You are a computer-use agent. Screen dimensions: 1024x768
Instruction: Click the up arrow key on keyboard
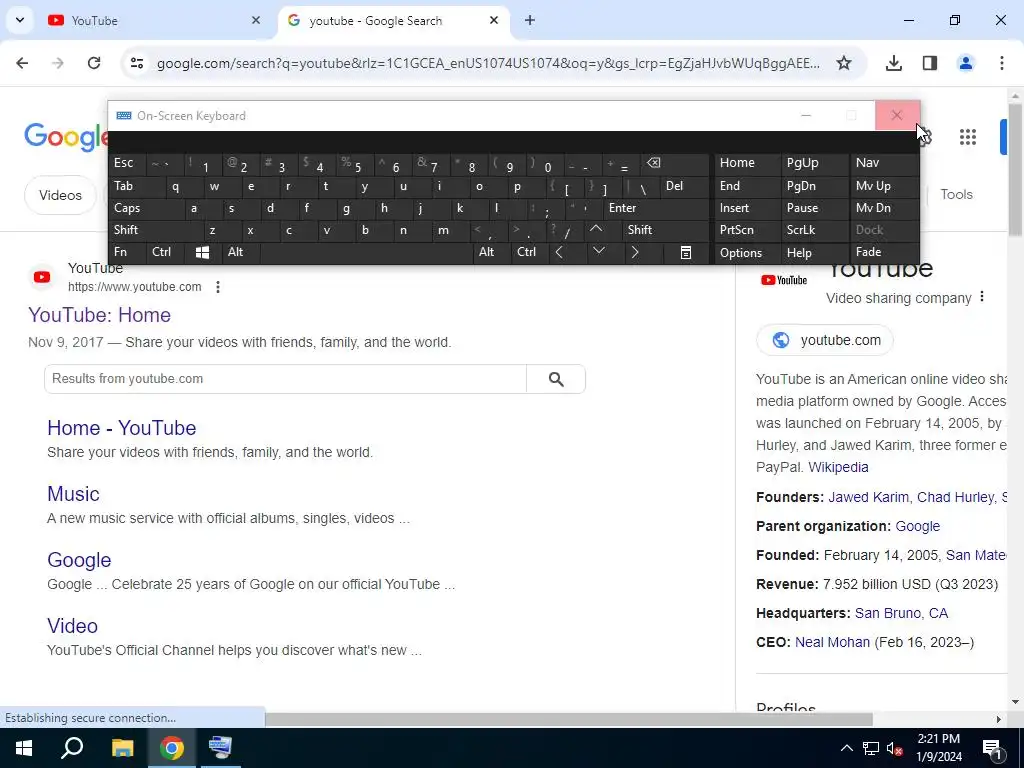point(596,230)
